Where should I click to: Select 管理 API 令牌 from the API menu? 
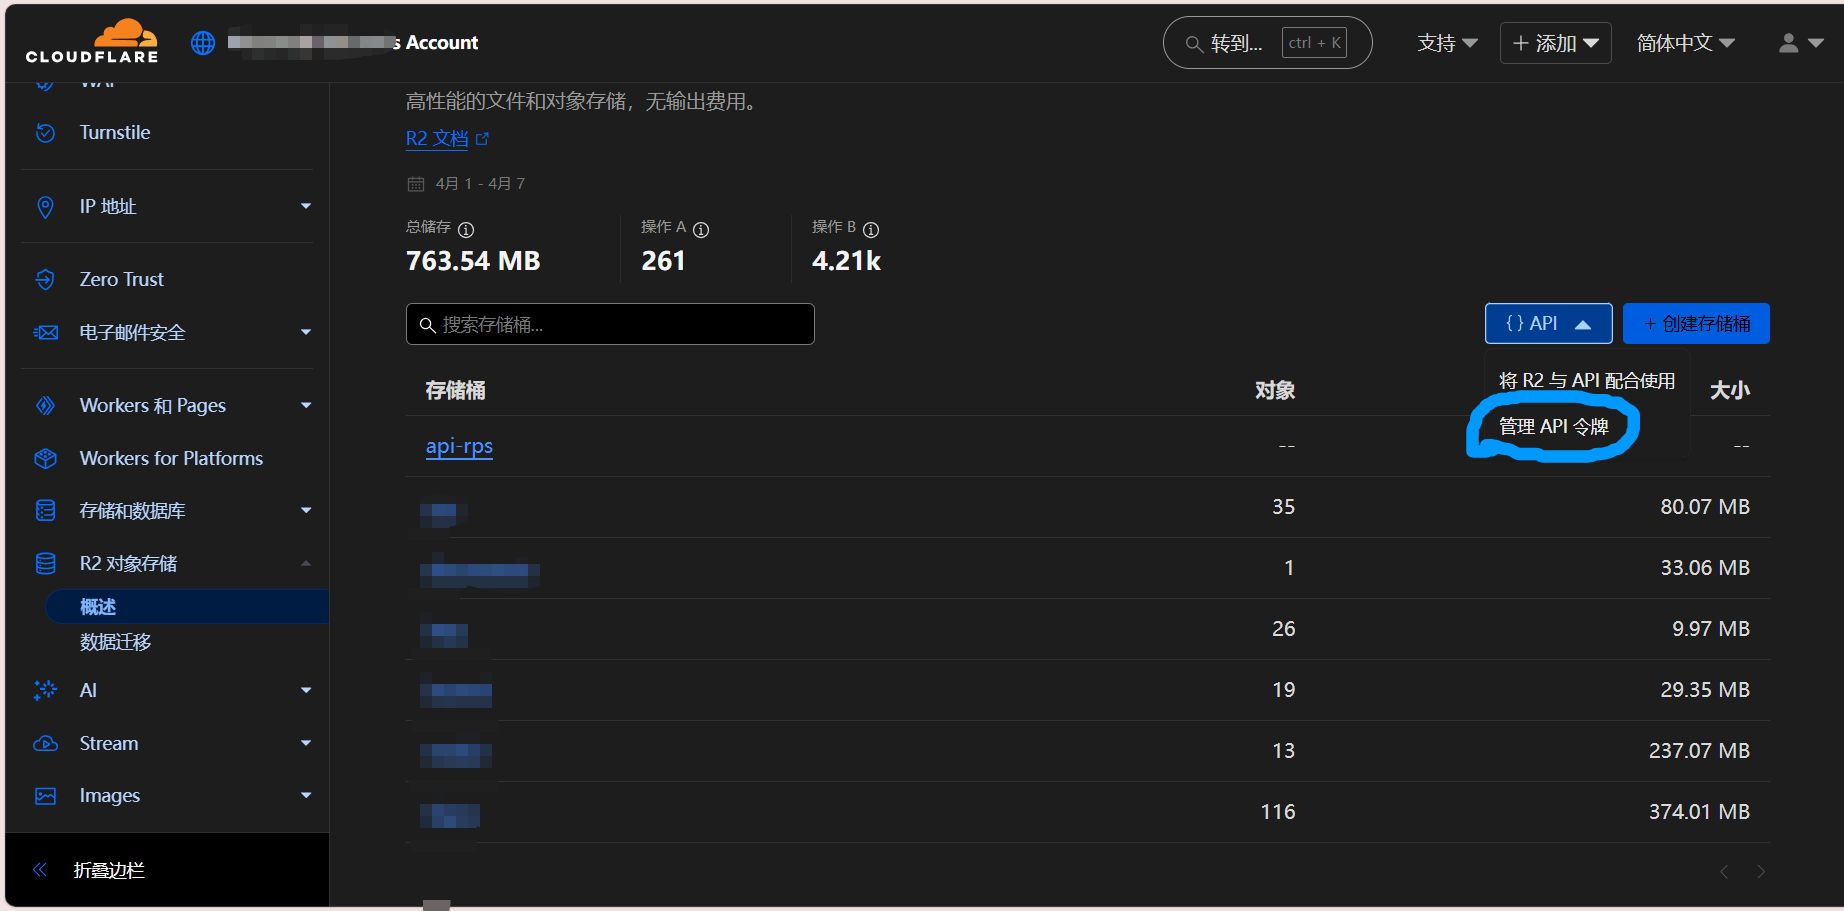(1553, 427)
